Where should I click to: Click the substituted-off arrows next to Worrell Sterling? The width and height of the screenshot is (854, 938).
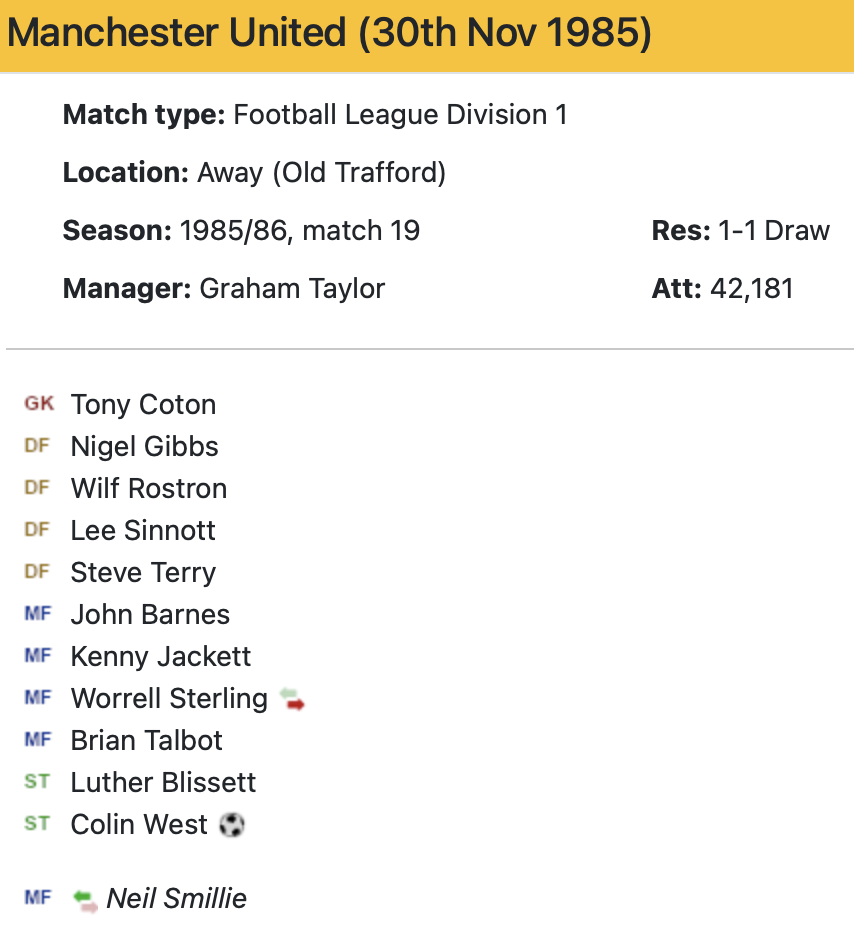[x=291, y=699]
